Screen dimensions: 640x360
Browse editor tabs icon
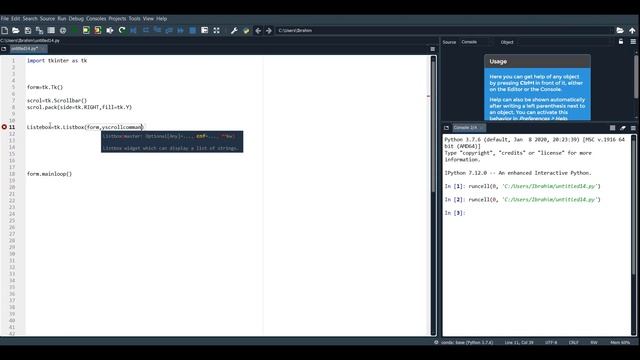[4, 49]
